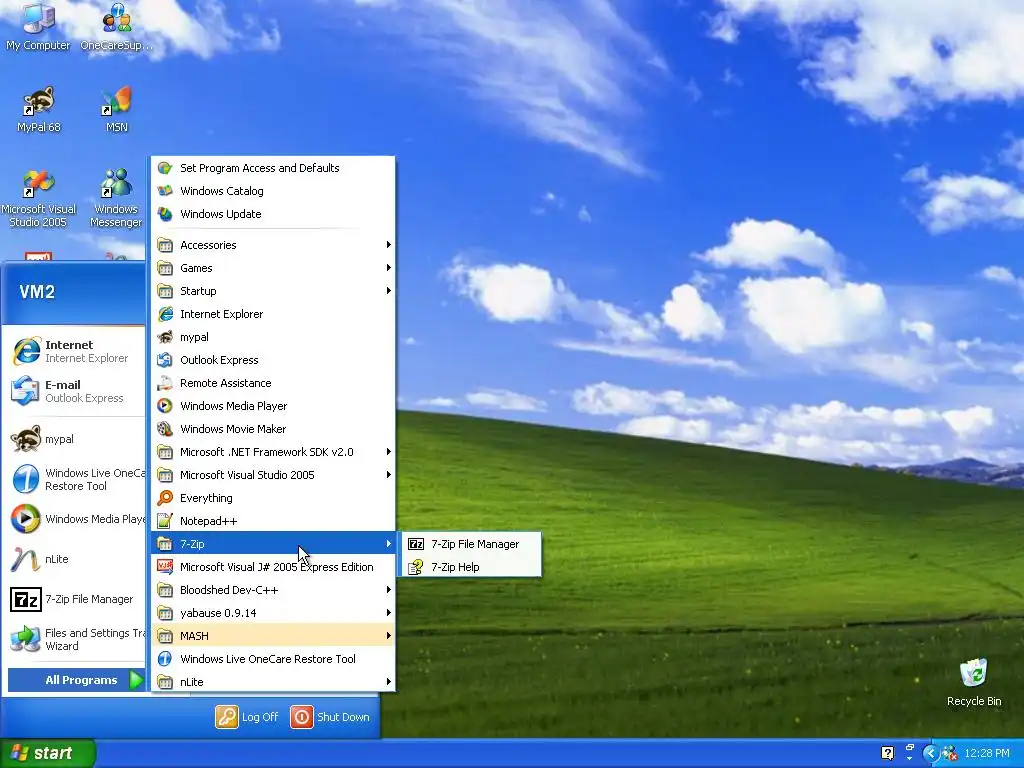Select Internet Explorer in All Programs
This screenshot has width=1024, height=768.
pos(273,313)
